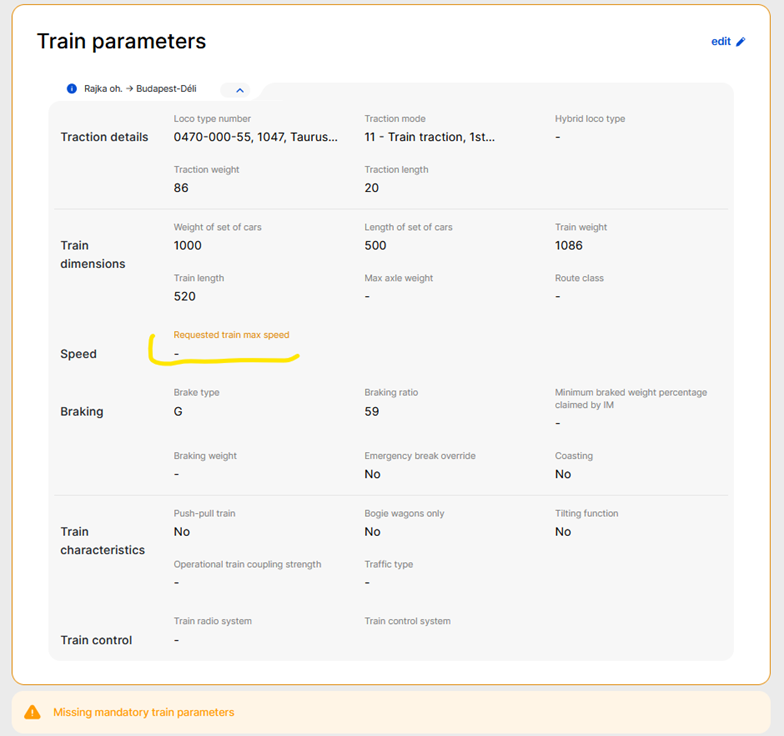This screenshot has width=784, height=736.
Task: Click the Traction details section label
Action: [104, 137]
